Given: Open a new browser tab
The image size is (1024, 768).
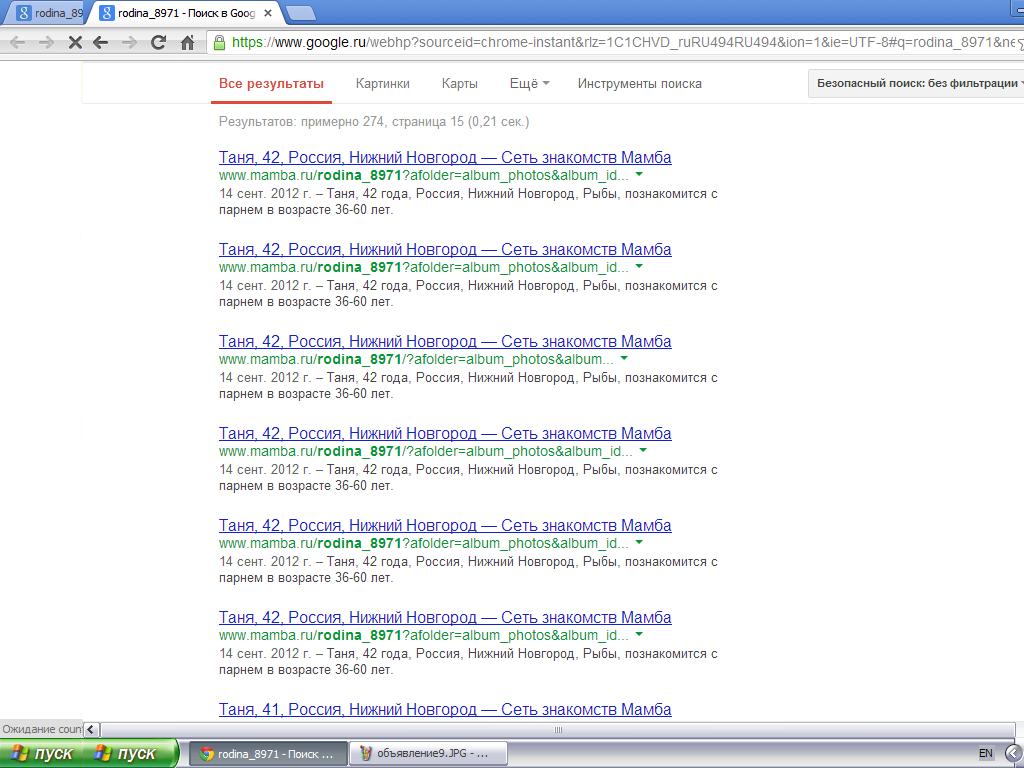Looking at the screenshot, I should tap(300, 13).
